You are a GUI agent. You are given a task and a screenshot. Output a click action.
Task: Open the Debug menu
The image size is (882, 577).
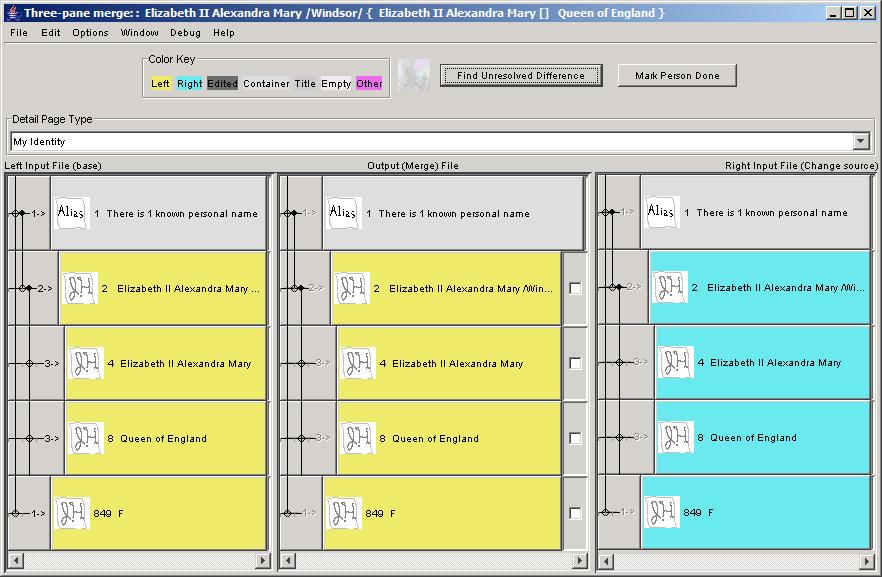185,33
